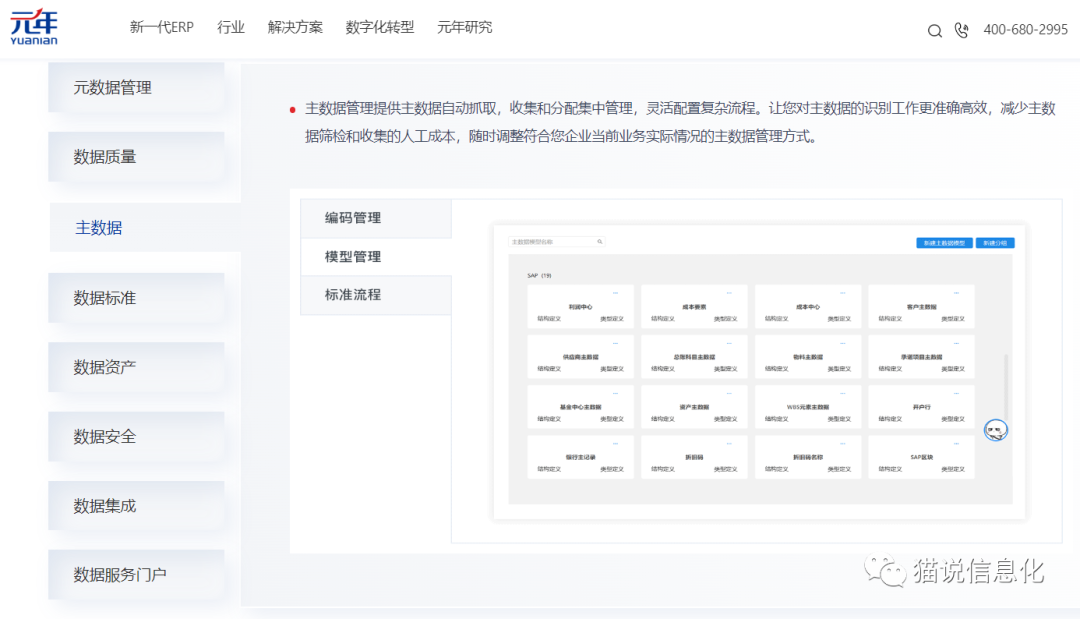Open 数据服务门户 in the sidebar
This screenshot has height=619, width=1080.
click(120, 575)
